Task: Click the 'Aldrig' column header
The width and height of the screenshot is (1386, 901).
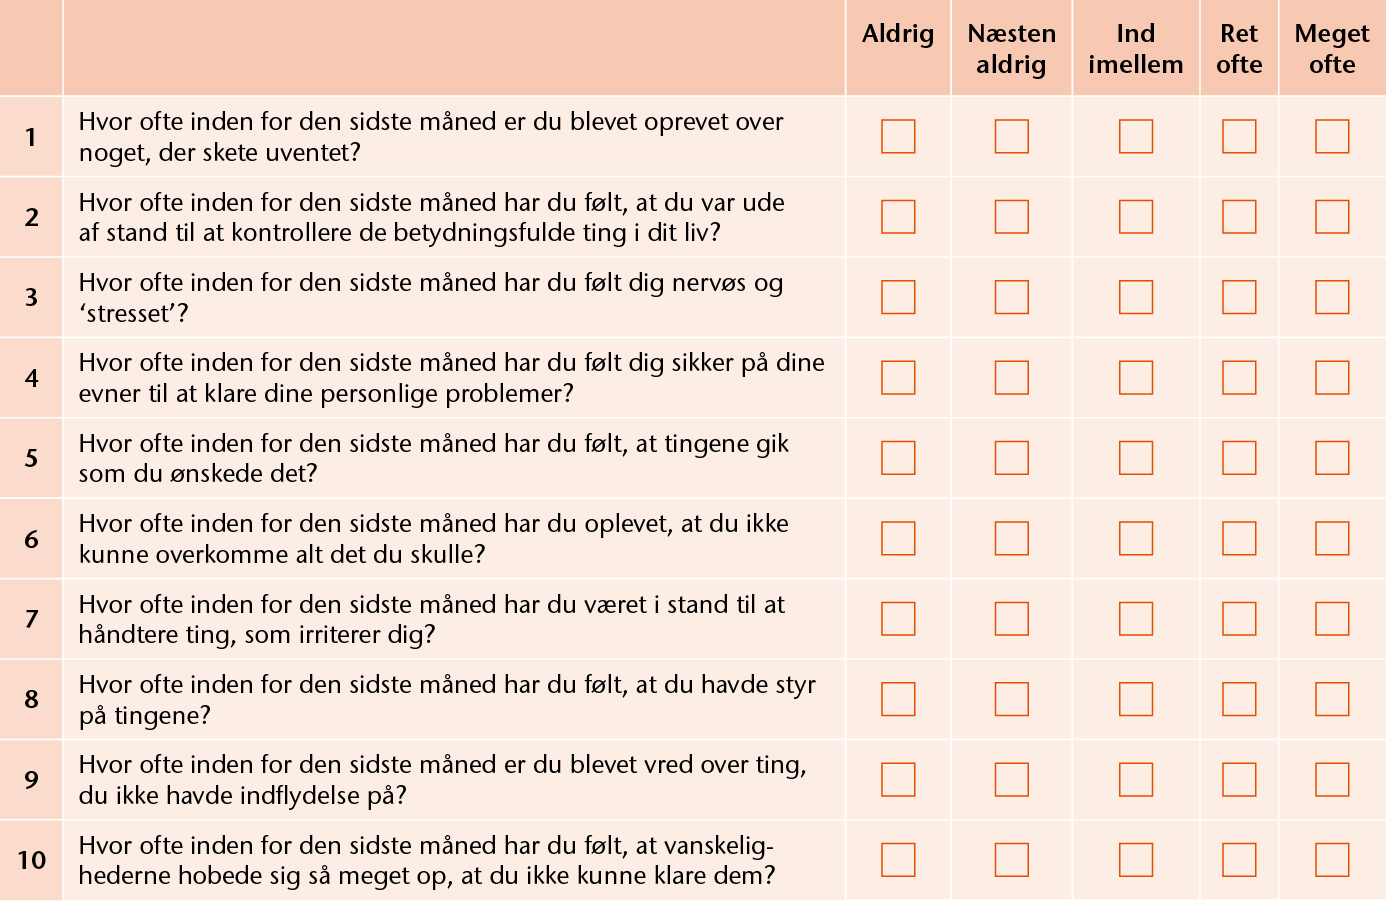Action: [898, 34]
